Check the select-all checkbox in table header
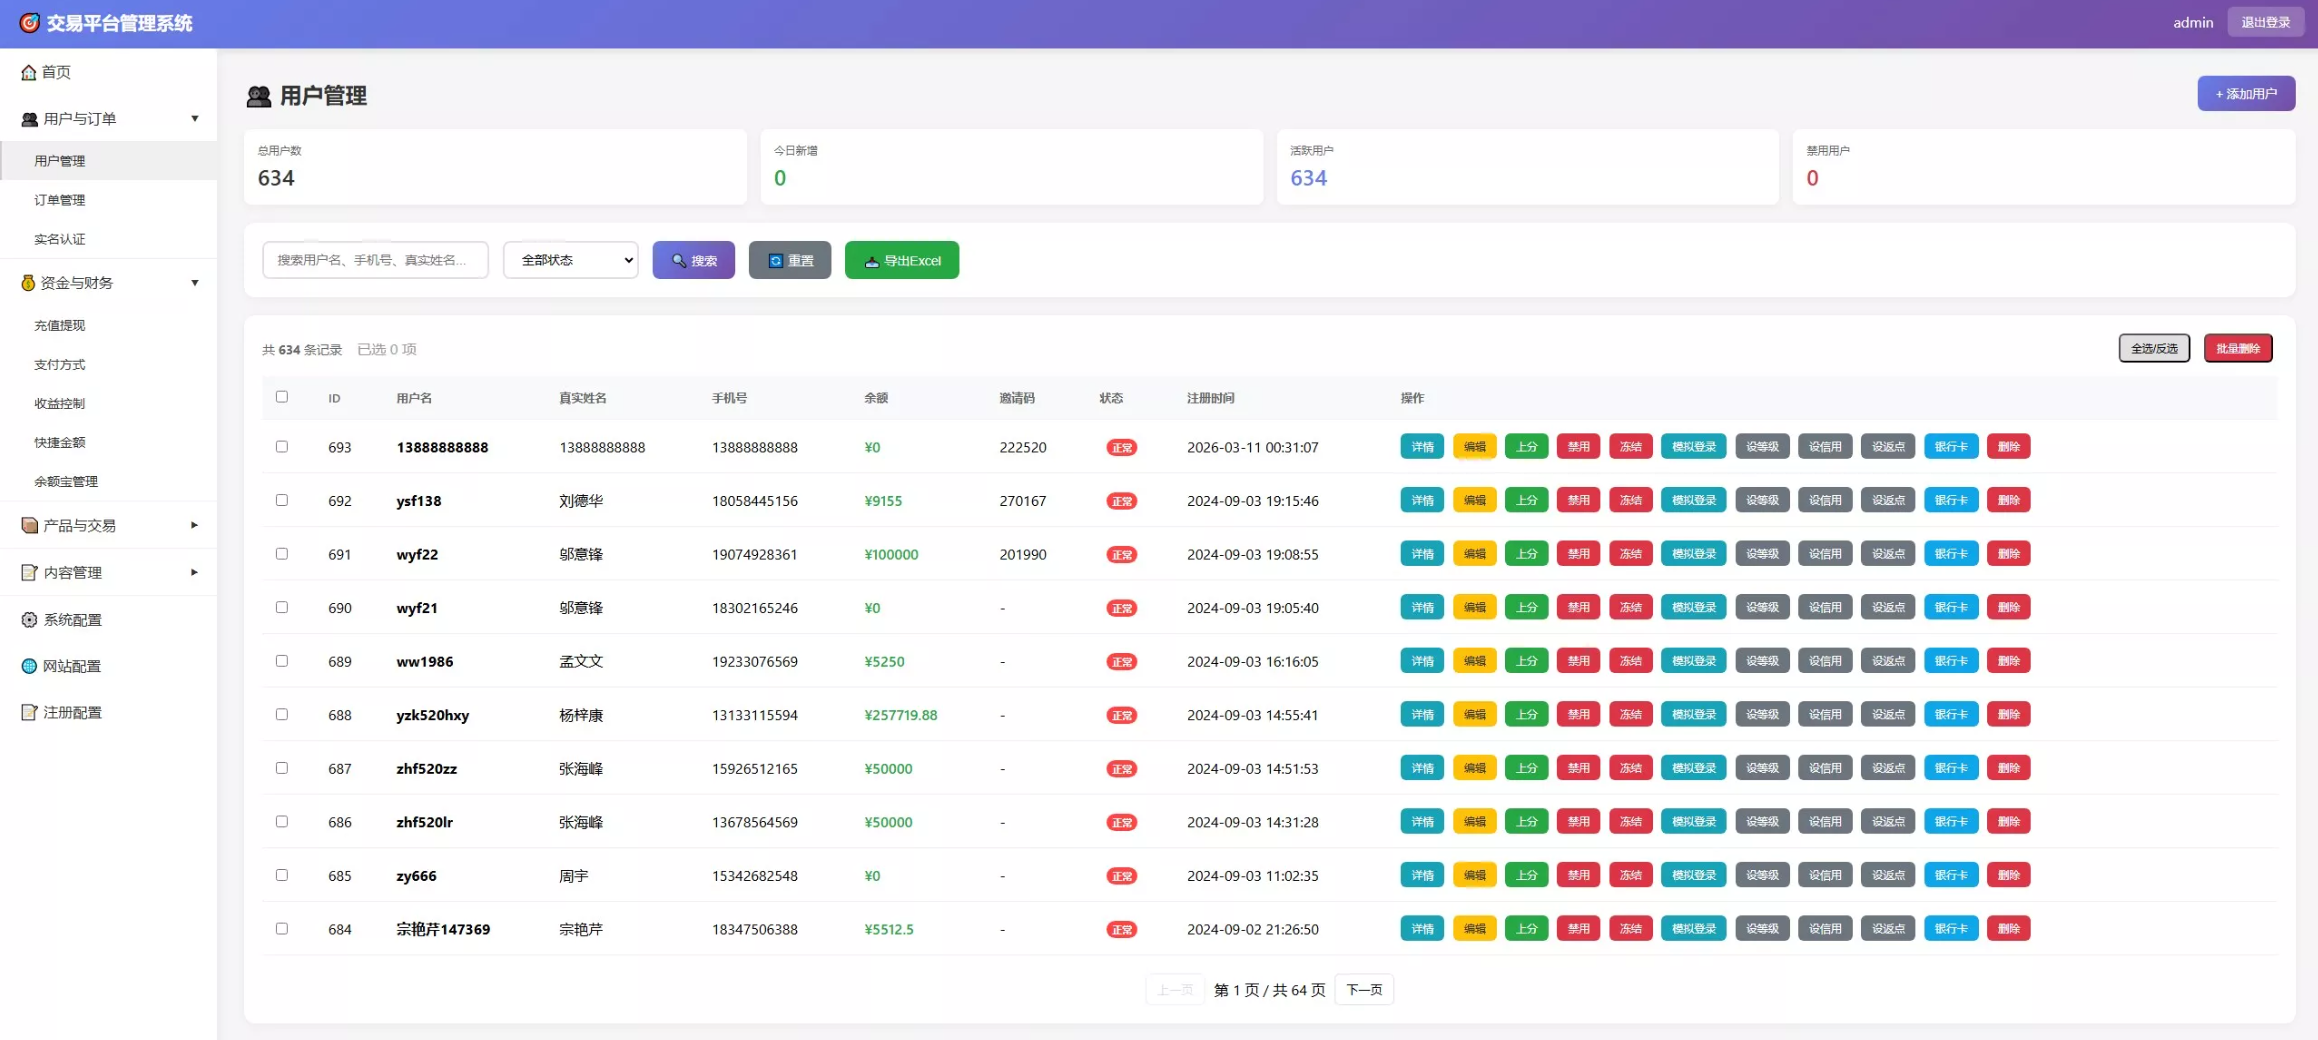The image size is (2318, 1040). (282, 397)
